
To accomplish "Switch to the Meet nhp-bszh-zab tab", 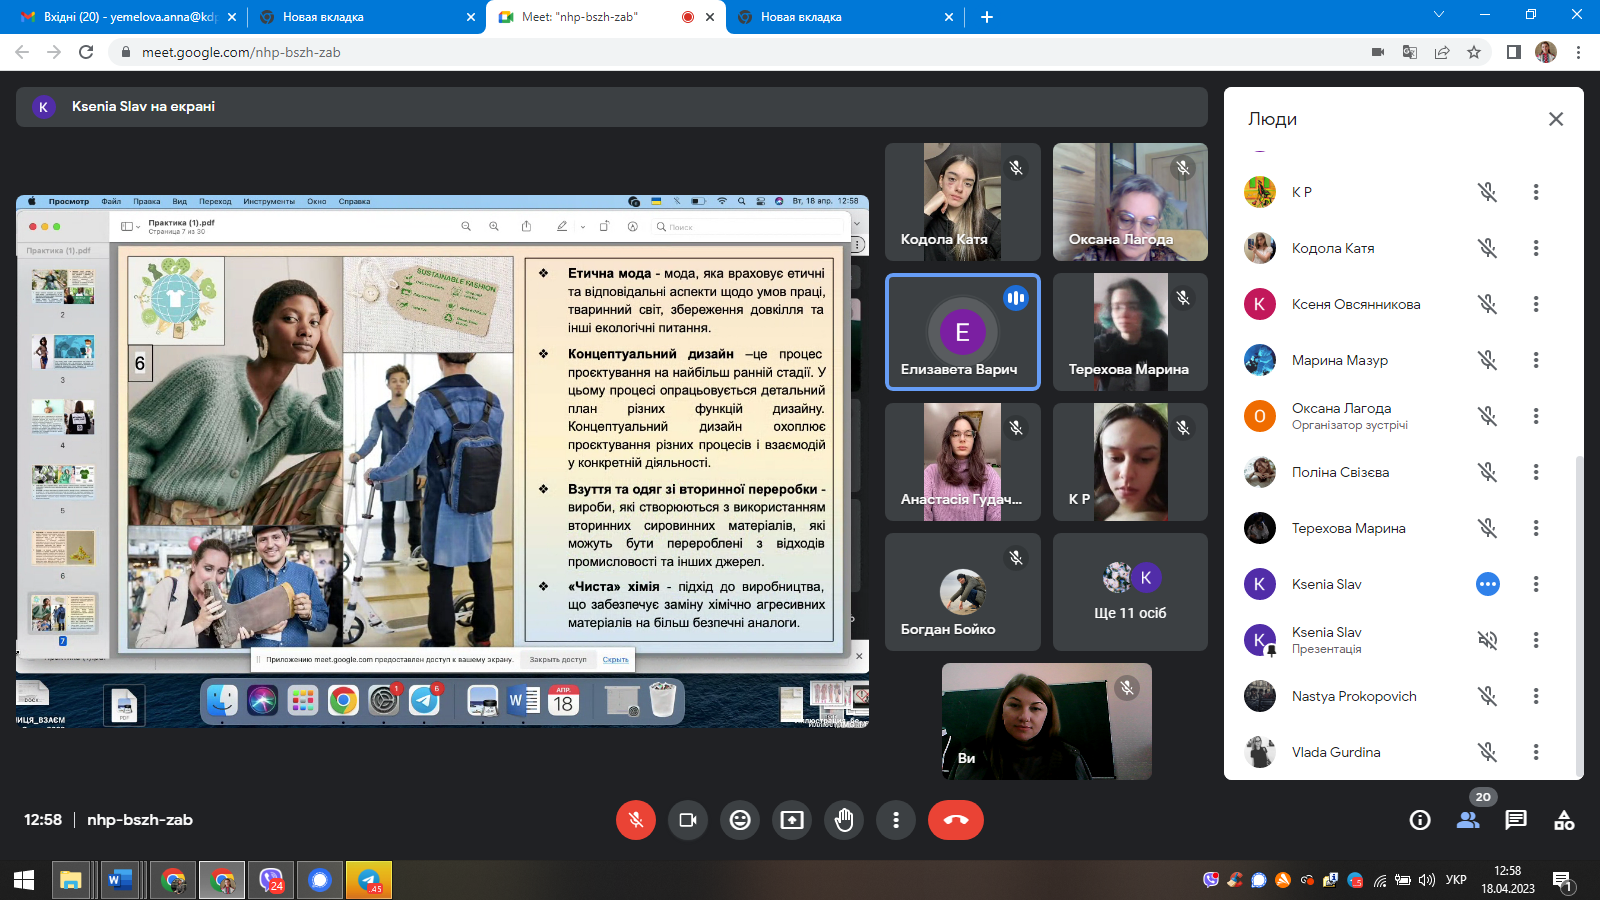I will pos(606,17).
